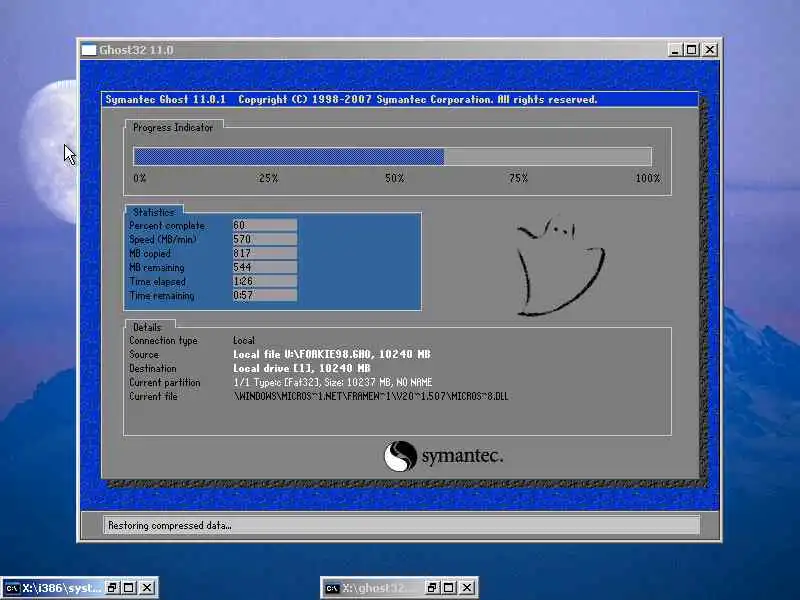Click the Statistics group label
The width and height of the screenshot is (800, 600).
coord(154,212)
